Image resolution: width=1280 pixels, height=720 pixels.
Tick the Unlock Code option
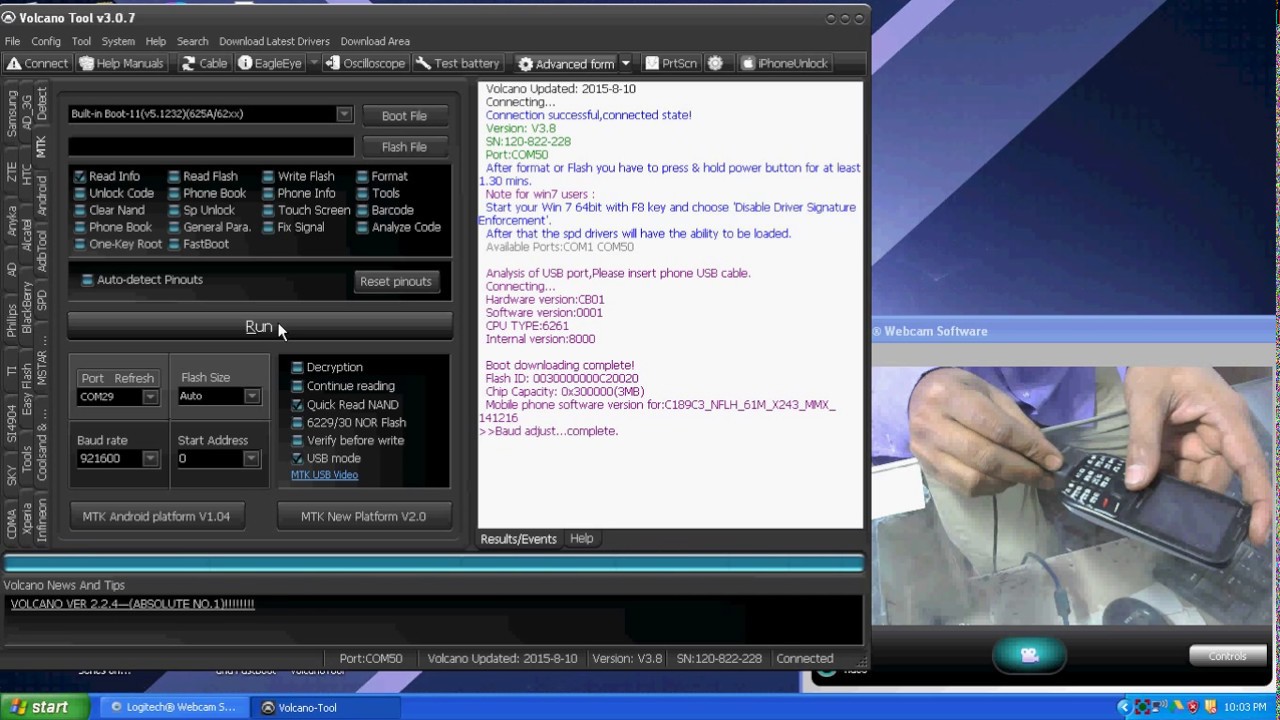80,193
